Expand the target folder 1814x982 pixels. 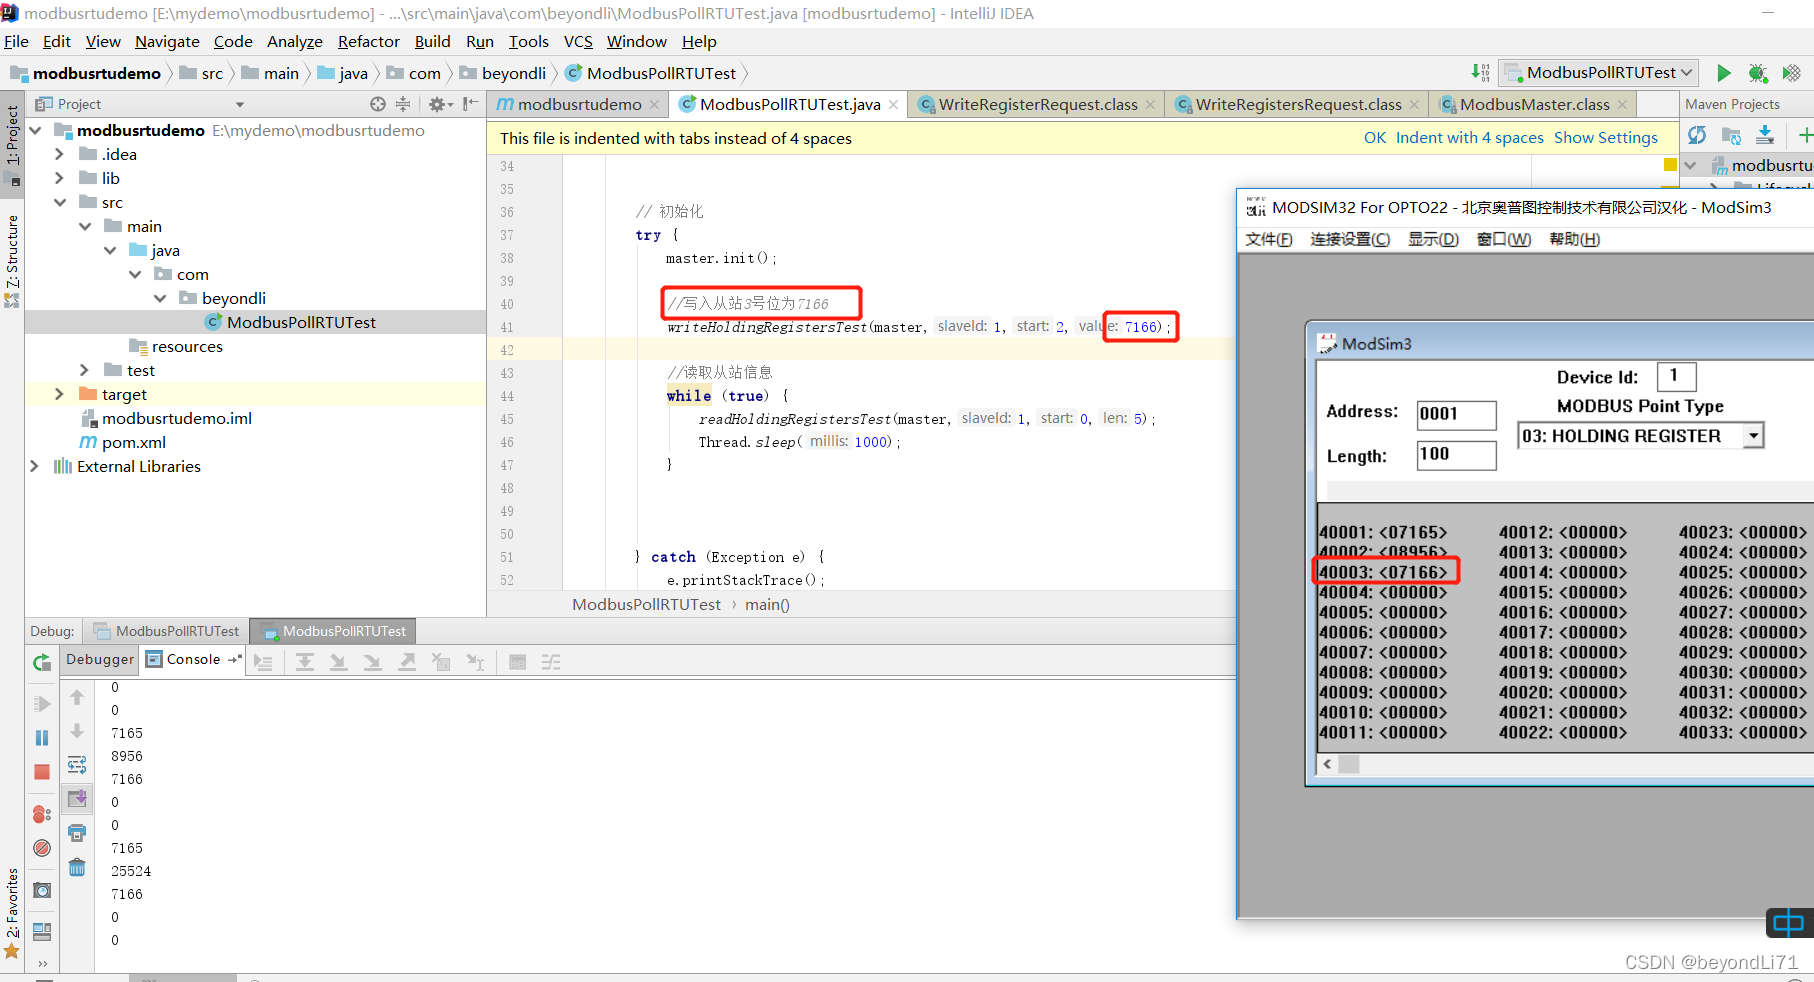[x=59, y=394]
